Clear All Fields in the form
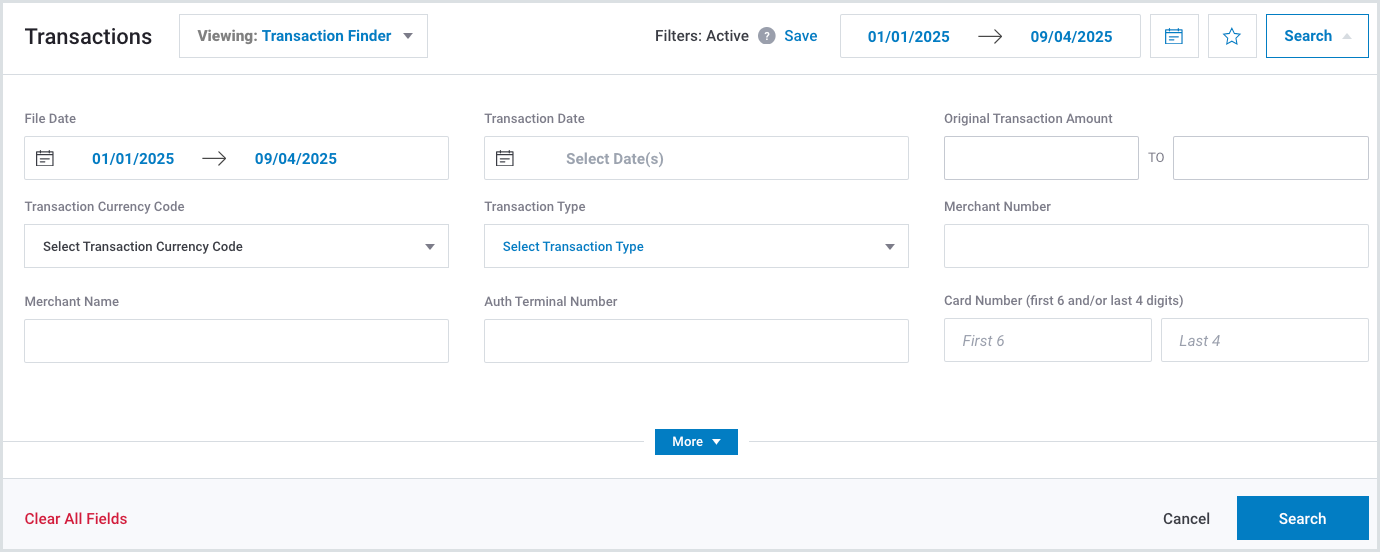This screenshot has height=552, width=1380. [x=76, y=518]
